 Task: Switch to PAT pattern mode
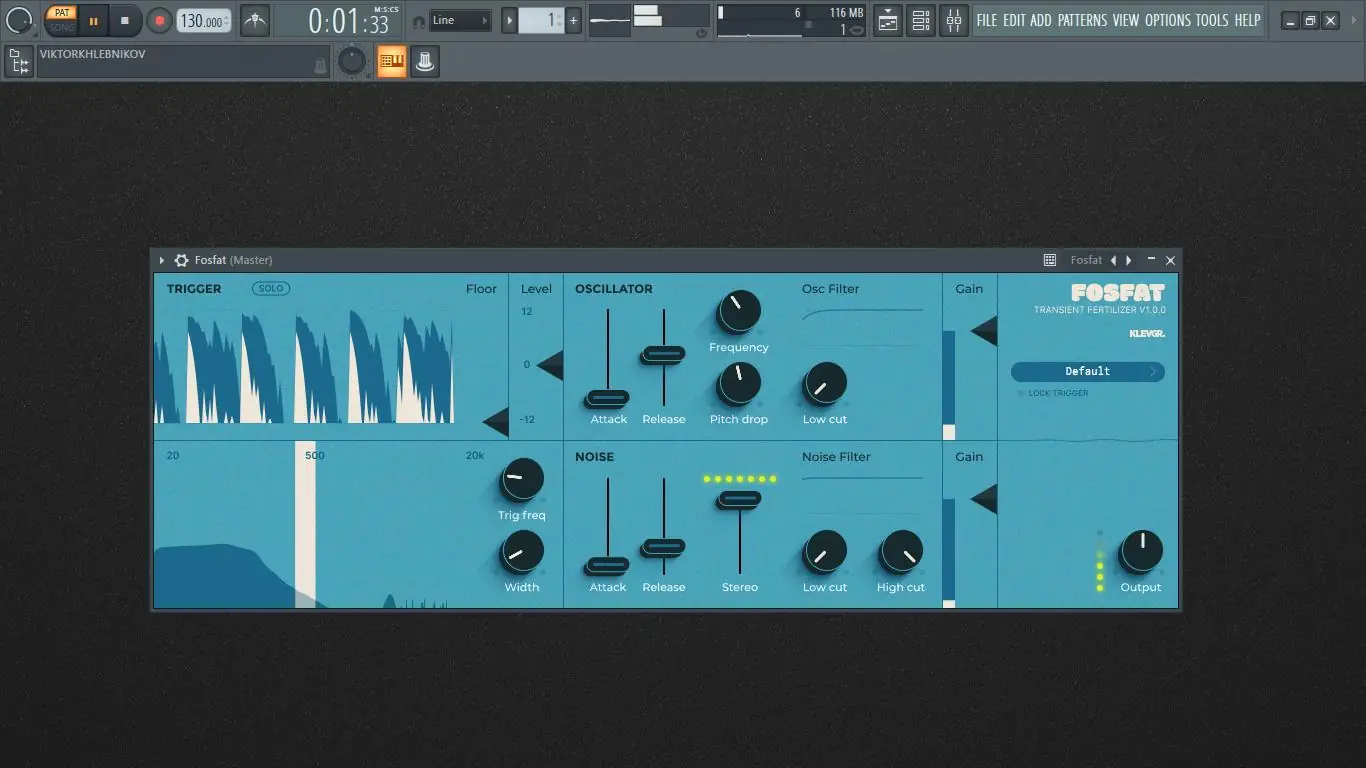pyautogui.click(x=62, y=13)
